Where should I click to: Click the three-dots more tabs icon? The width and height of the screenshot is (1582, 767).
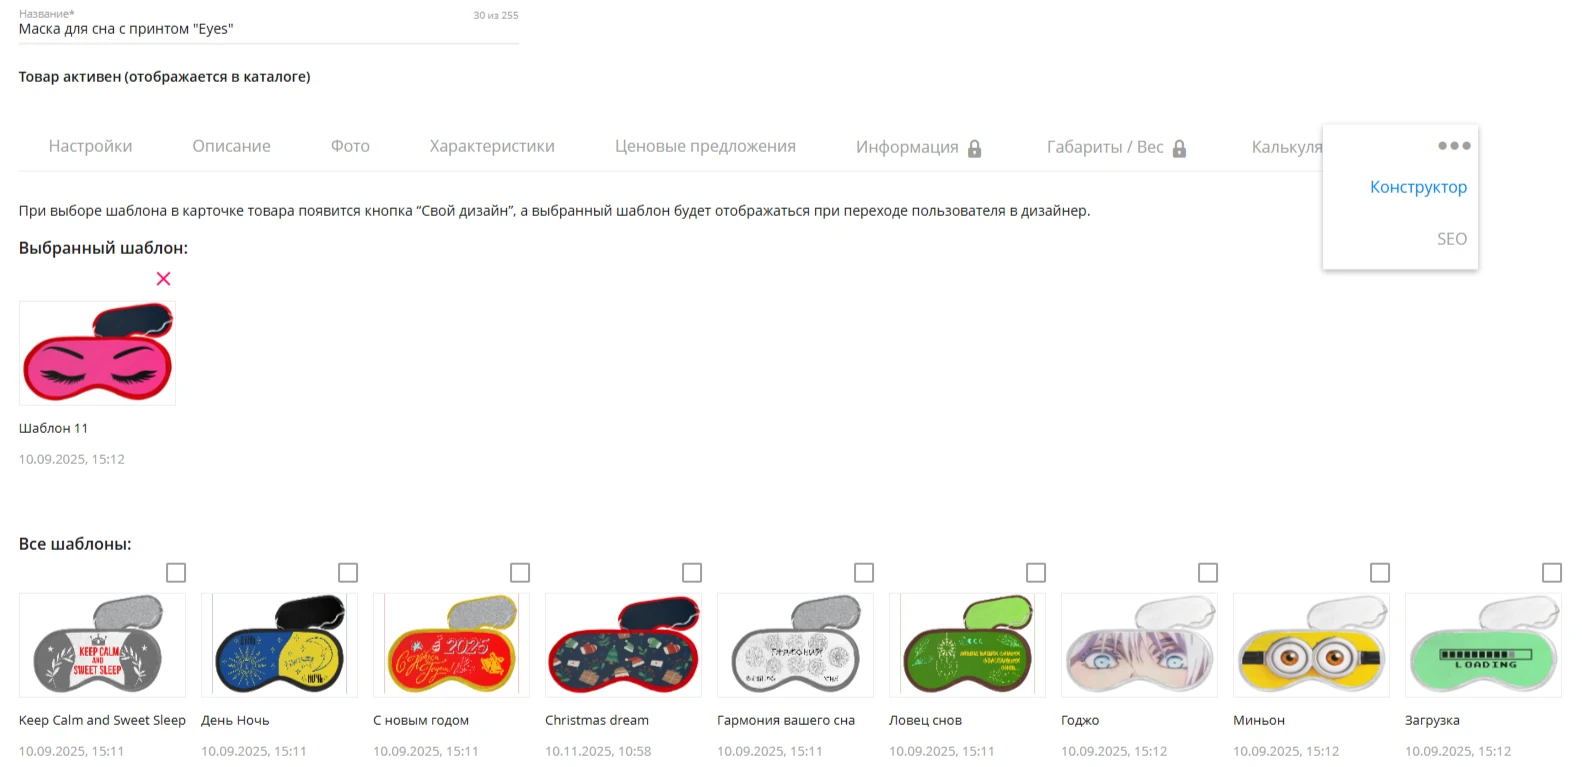(1454, 146)
